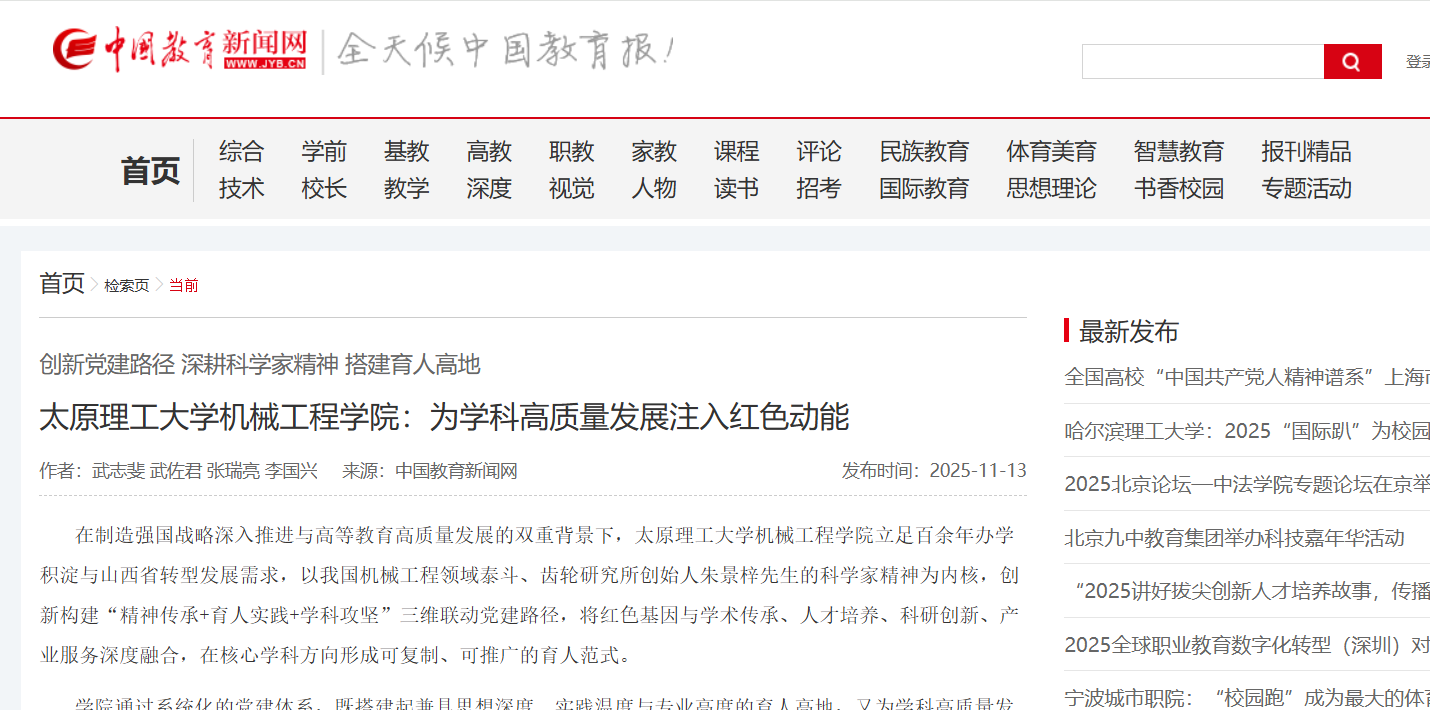Click the 全天候中国教育报 slogan banner
The width and height of the screenshot is (1430, 710).
[x=505, y=50]
